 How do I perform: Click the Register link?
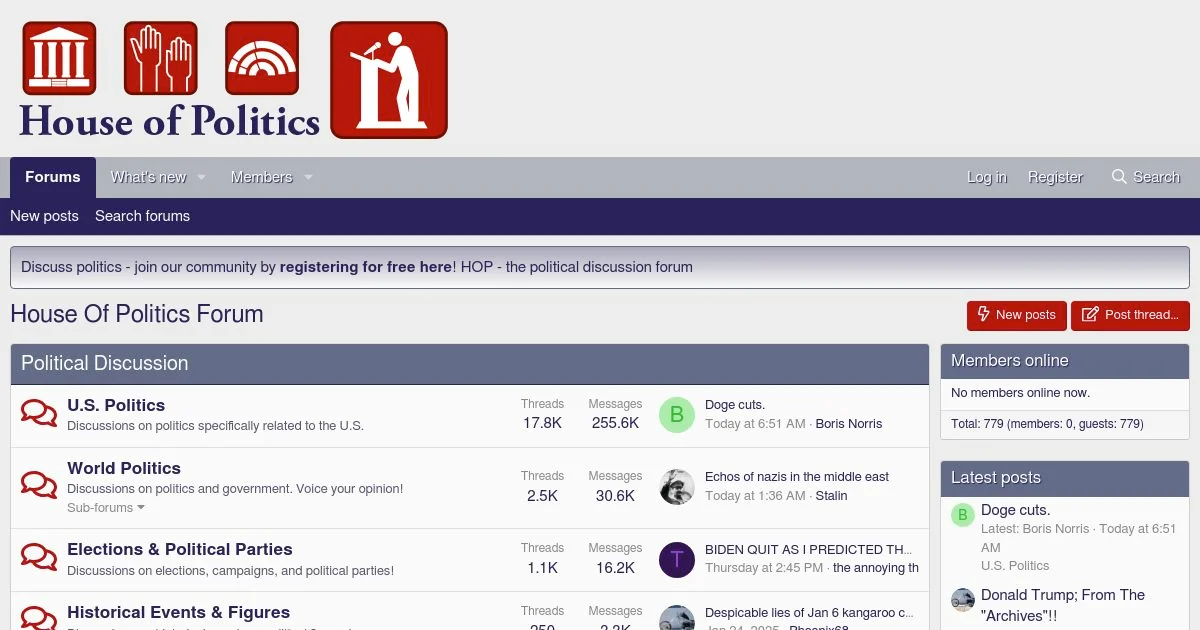(1055, 177)
